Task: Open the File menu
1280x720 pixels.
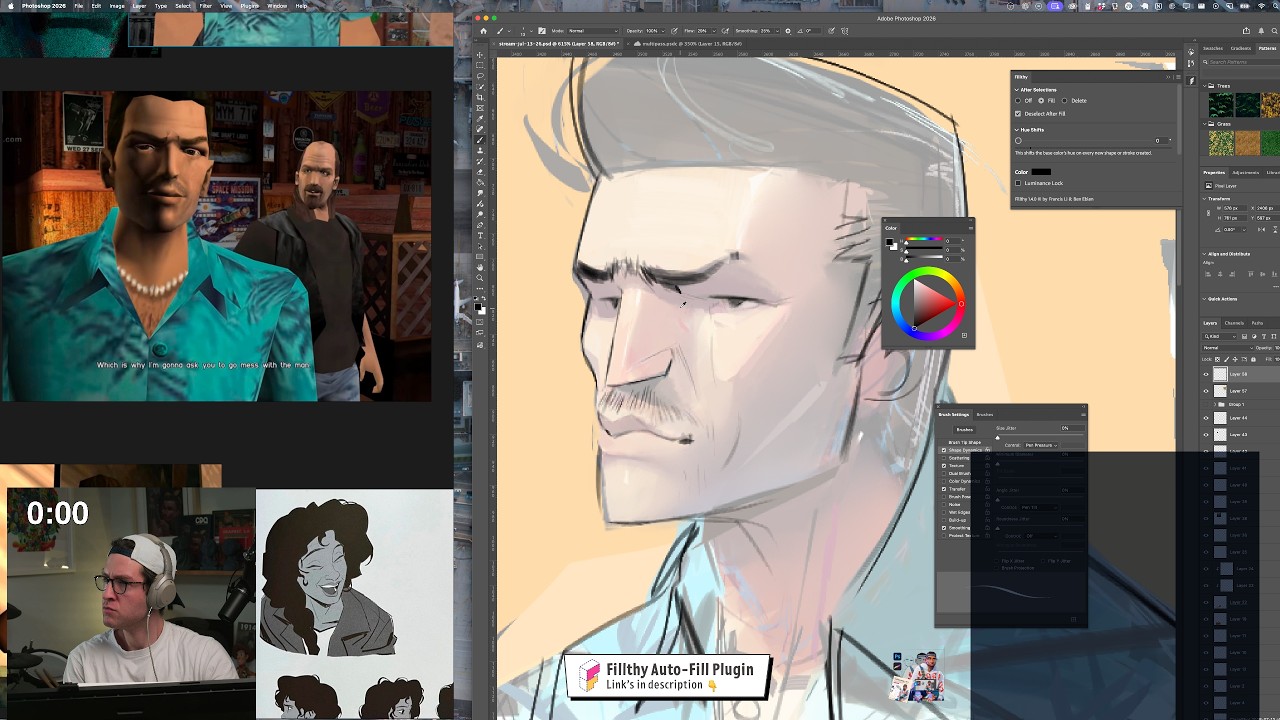Action: coord(78,6)
